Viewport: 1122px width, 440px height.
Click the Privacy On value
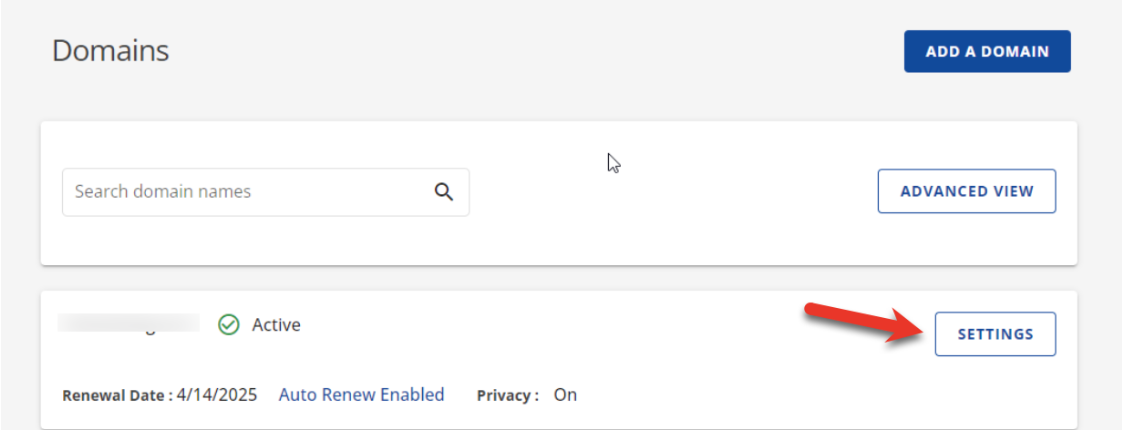565,395
